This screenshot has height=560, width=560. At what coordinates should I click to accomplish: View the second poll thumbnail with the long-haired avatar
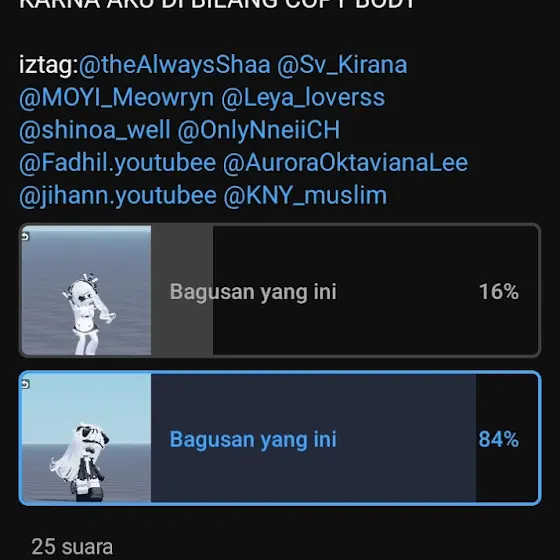tap(86, 438)
